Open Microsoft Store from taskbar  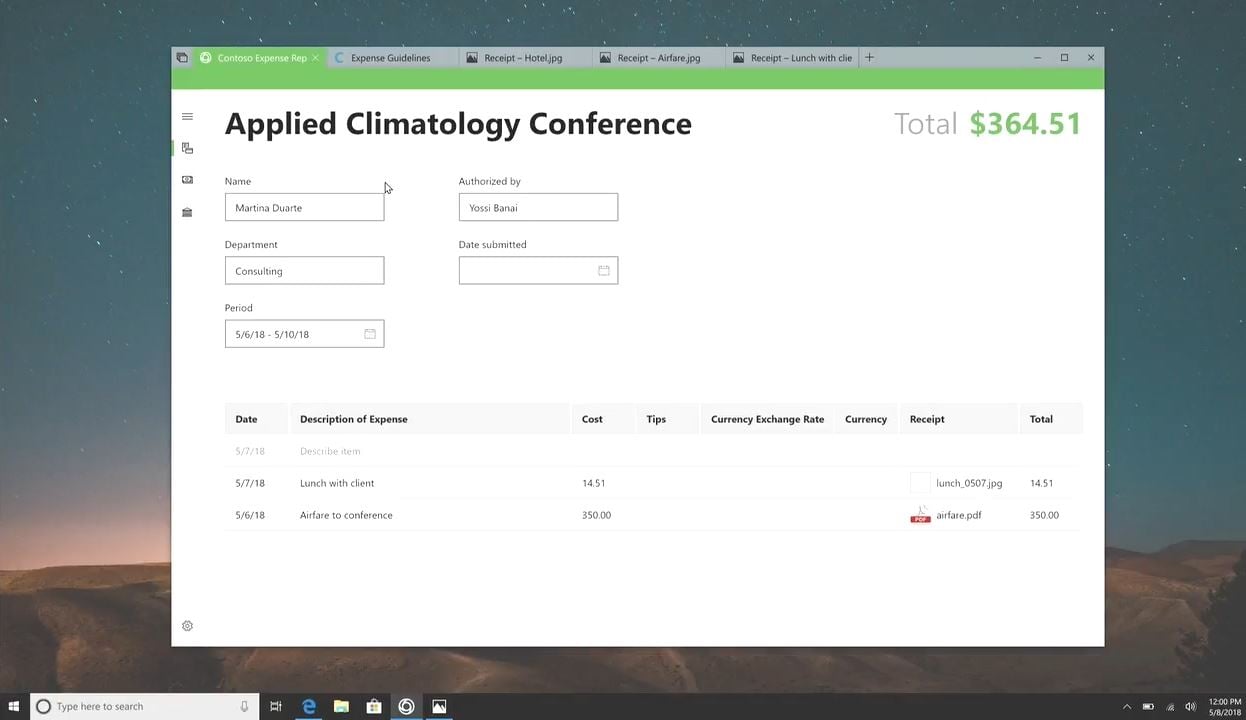pos(374,706)
